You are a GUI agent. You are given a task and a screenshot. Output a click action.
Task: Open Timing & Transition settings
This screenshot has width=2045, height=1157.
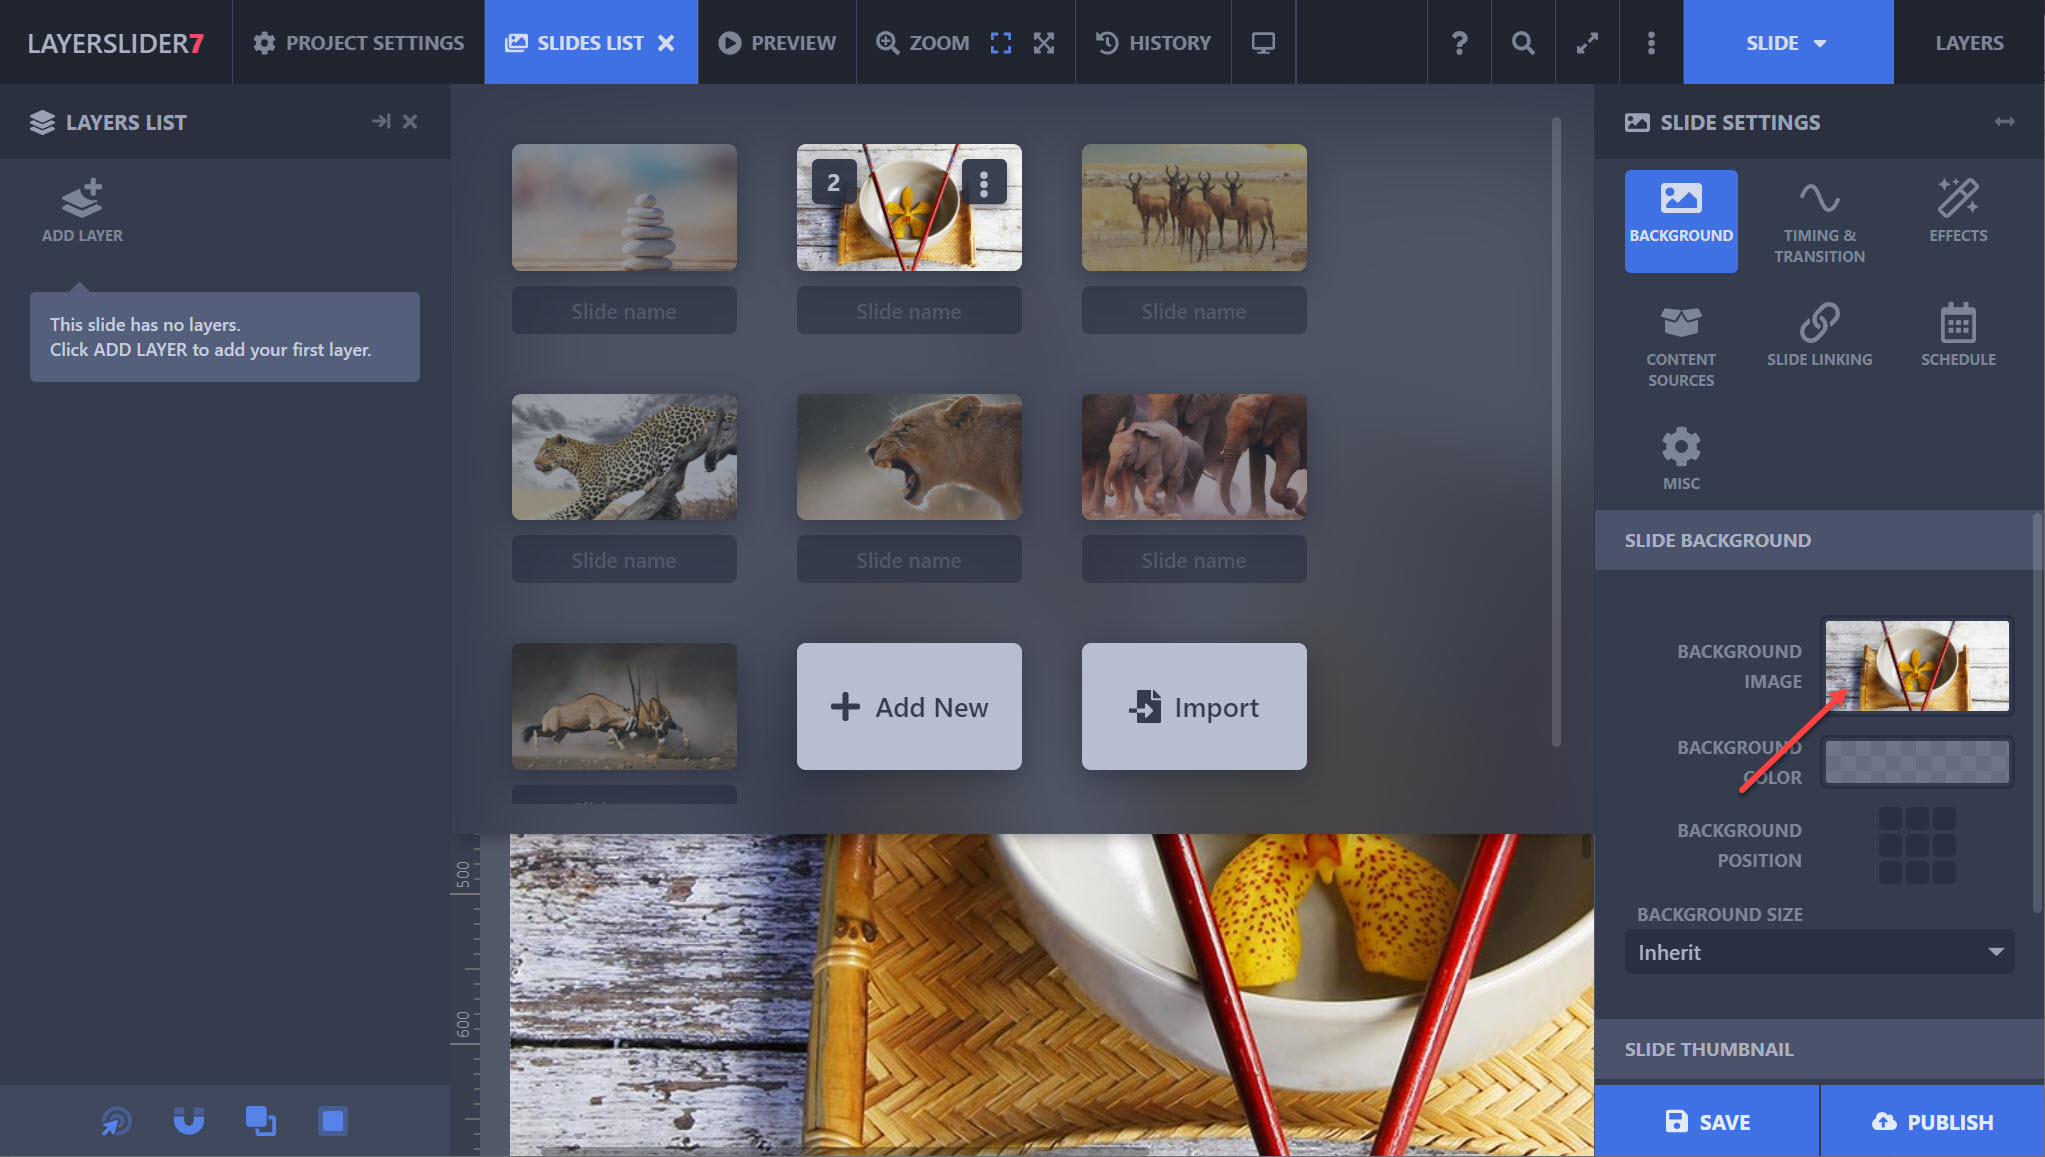tap(1819, 221)
